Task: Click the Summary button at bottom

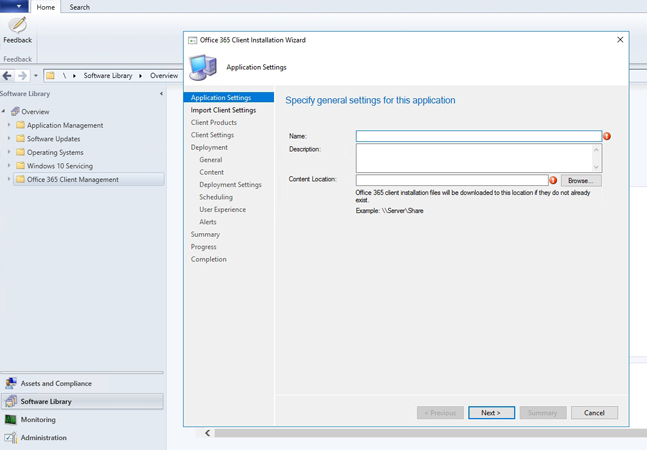Action: coord(543,412)
